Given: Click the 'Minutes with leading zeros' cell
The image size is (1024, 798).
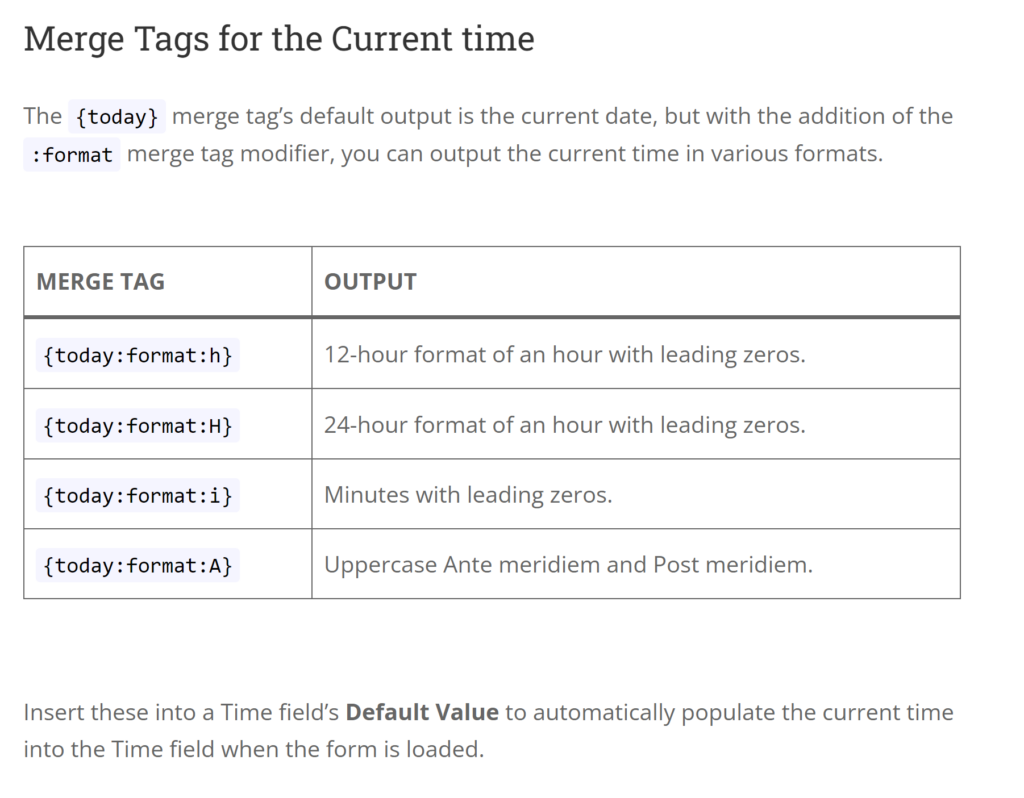Looking at the screenshot, I should (467, 495).
